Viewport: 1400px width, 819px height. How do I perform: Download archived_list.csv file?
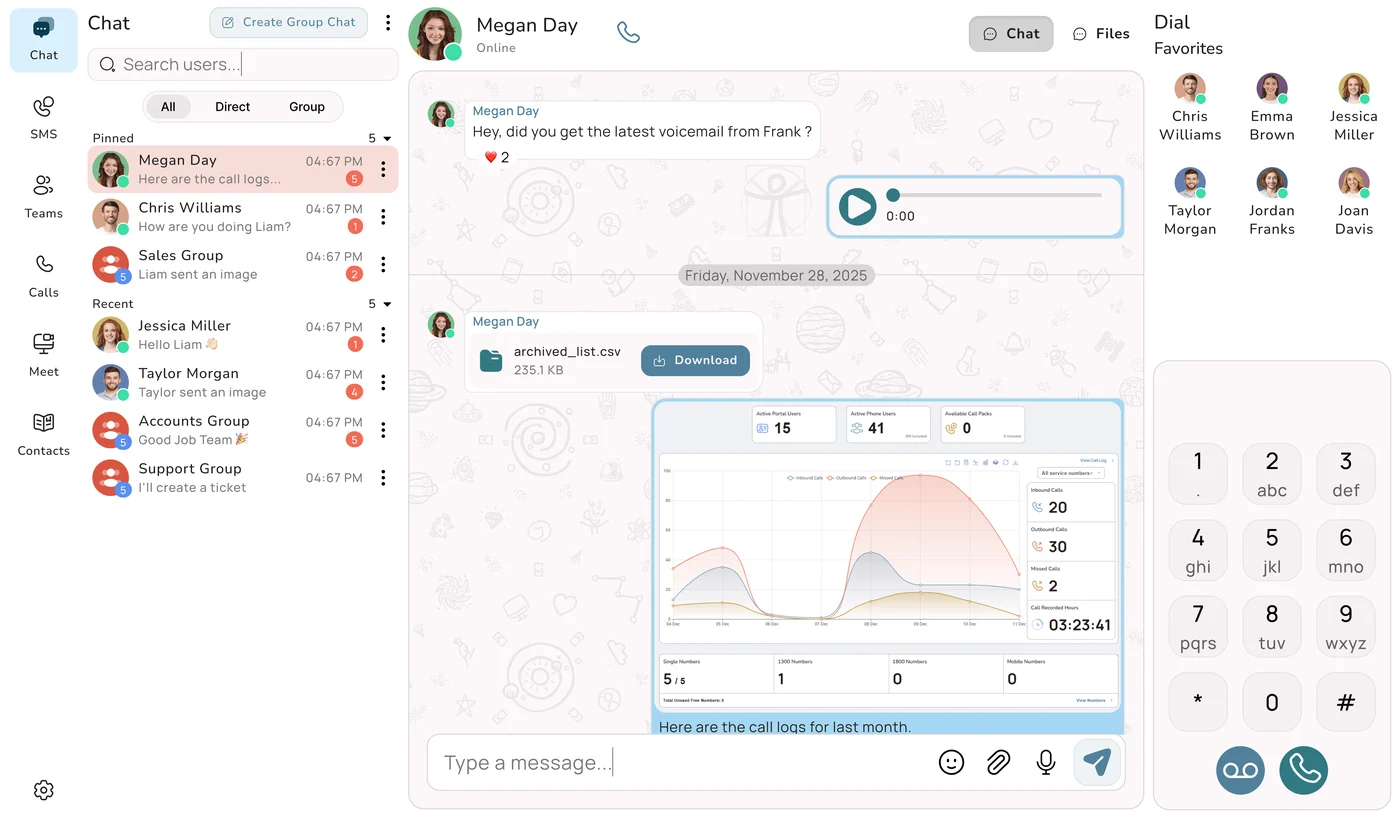coord(695,361)
